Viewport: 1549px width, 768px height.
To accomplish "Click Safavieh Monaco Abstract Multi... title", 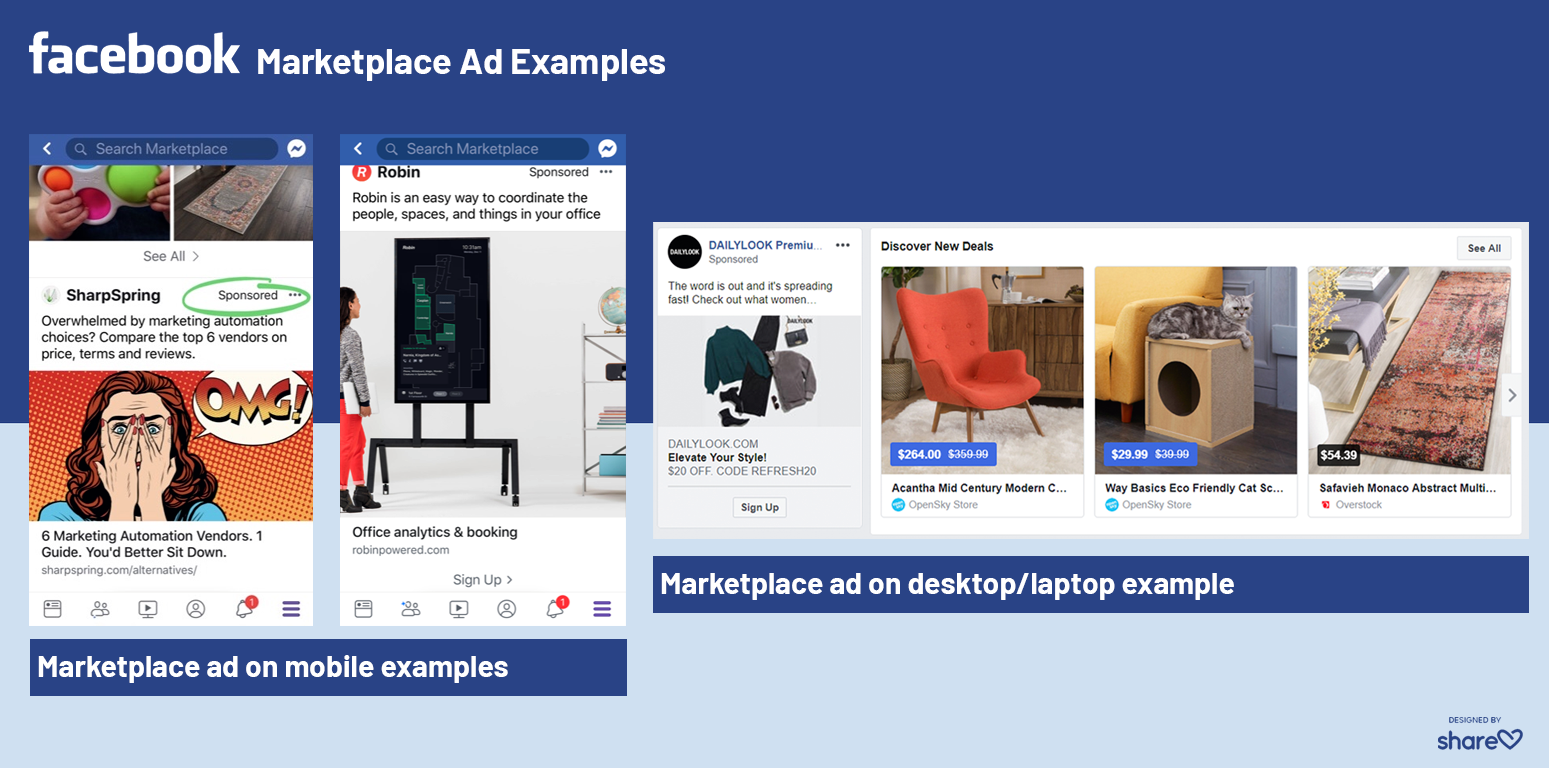I will click(1408, 488).
